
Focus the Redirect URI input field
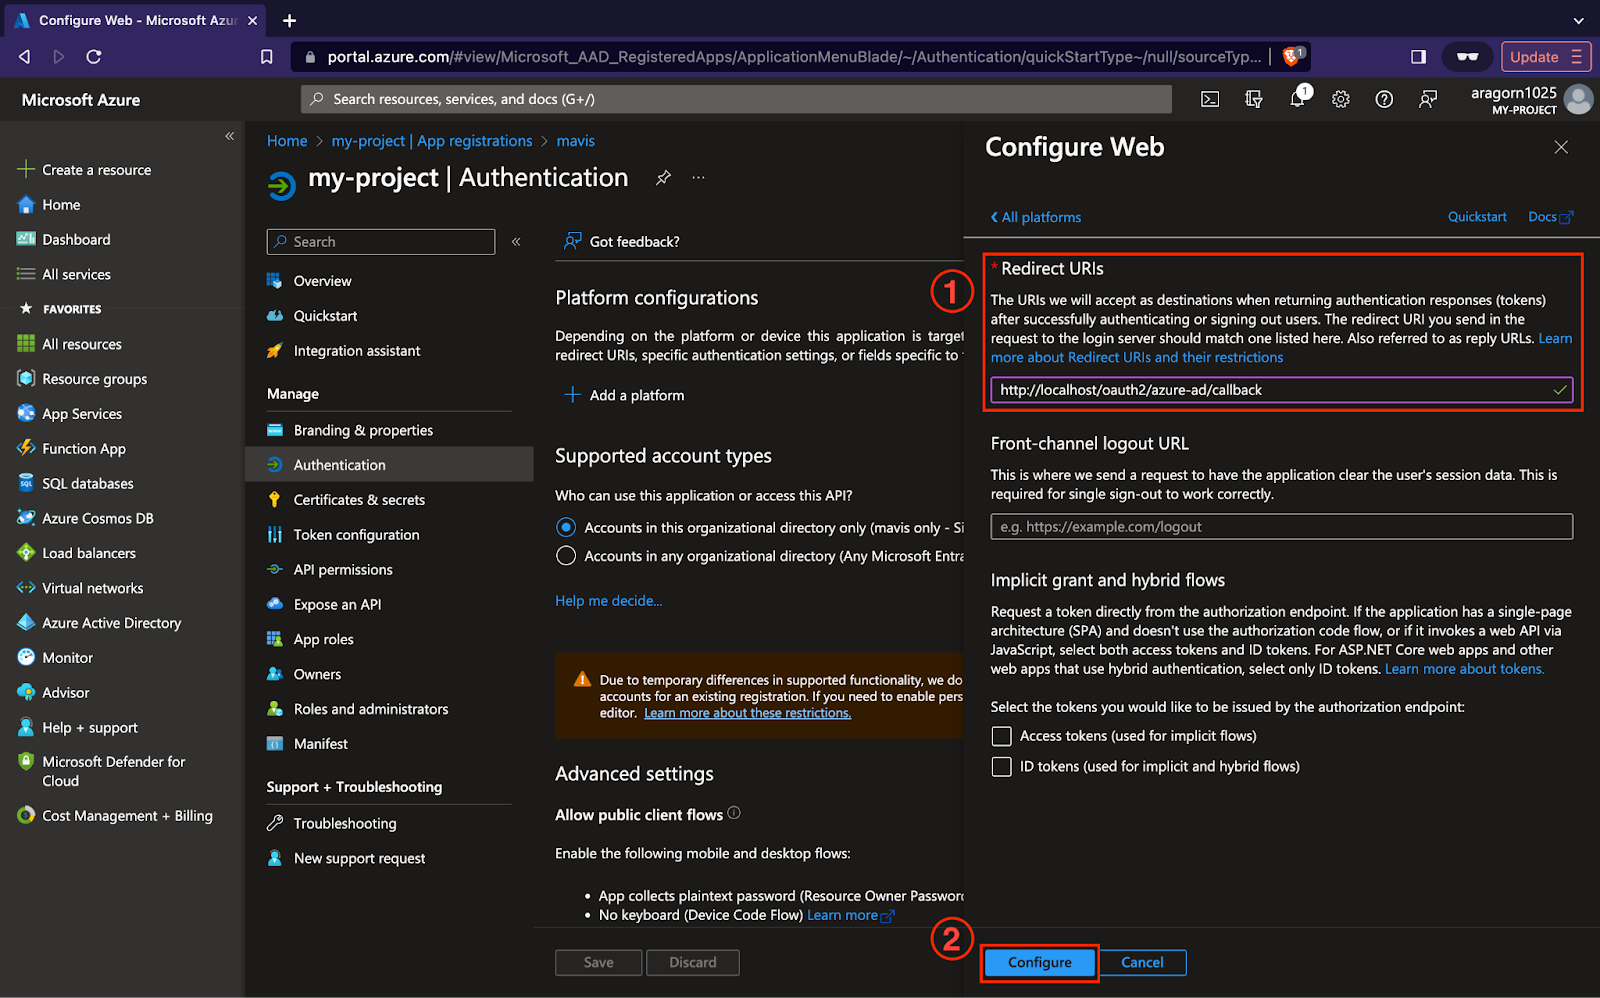click(x=1281, y=390)
